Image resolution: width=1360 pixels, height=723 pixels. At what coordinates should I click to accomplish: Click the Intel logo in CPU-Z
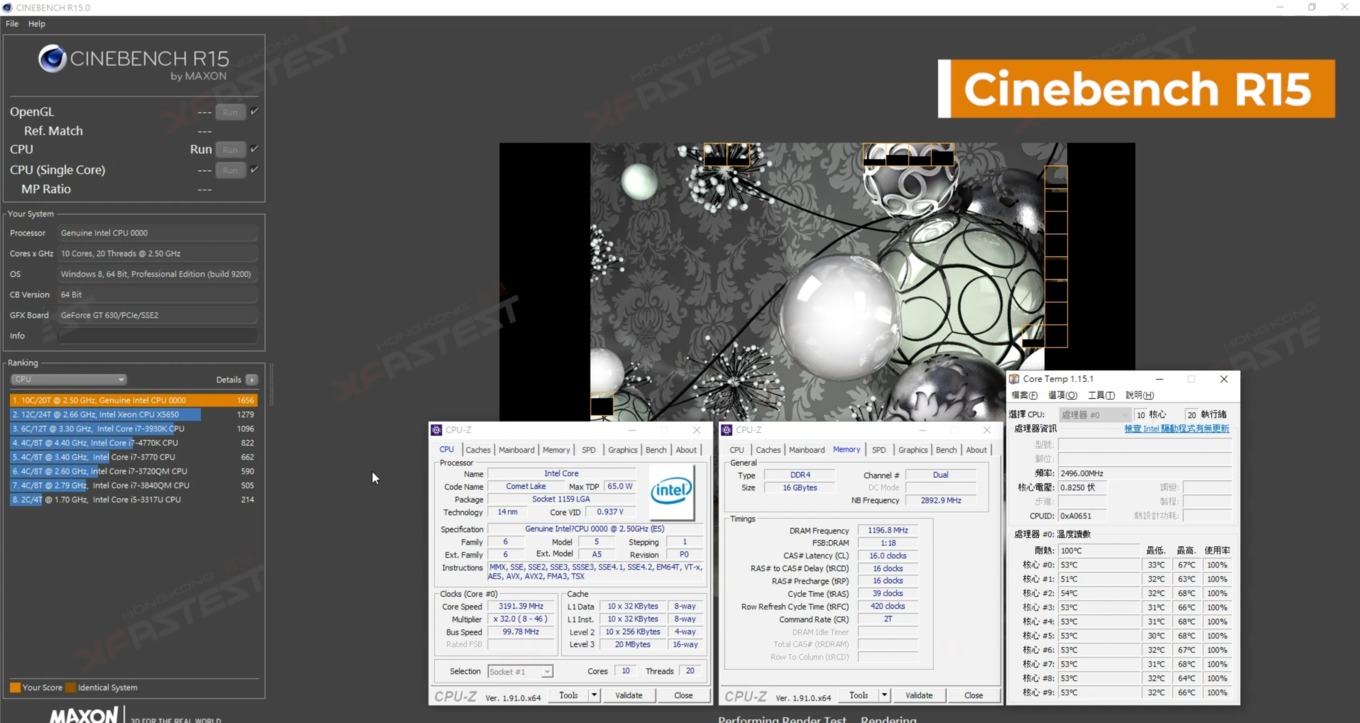(x=671, y=491)
